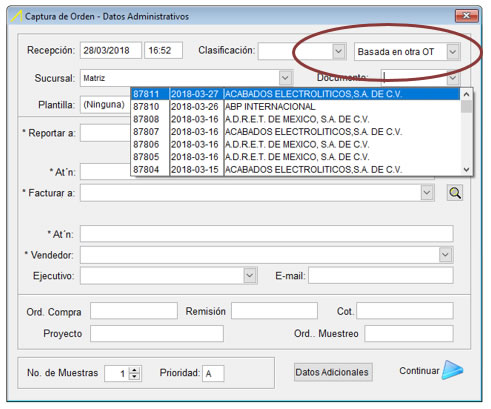The image size is (491, 409).
Task: Open the Facturar a dropdown arrow
Action: [427, 193]
